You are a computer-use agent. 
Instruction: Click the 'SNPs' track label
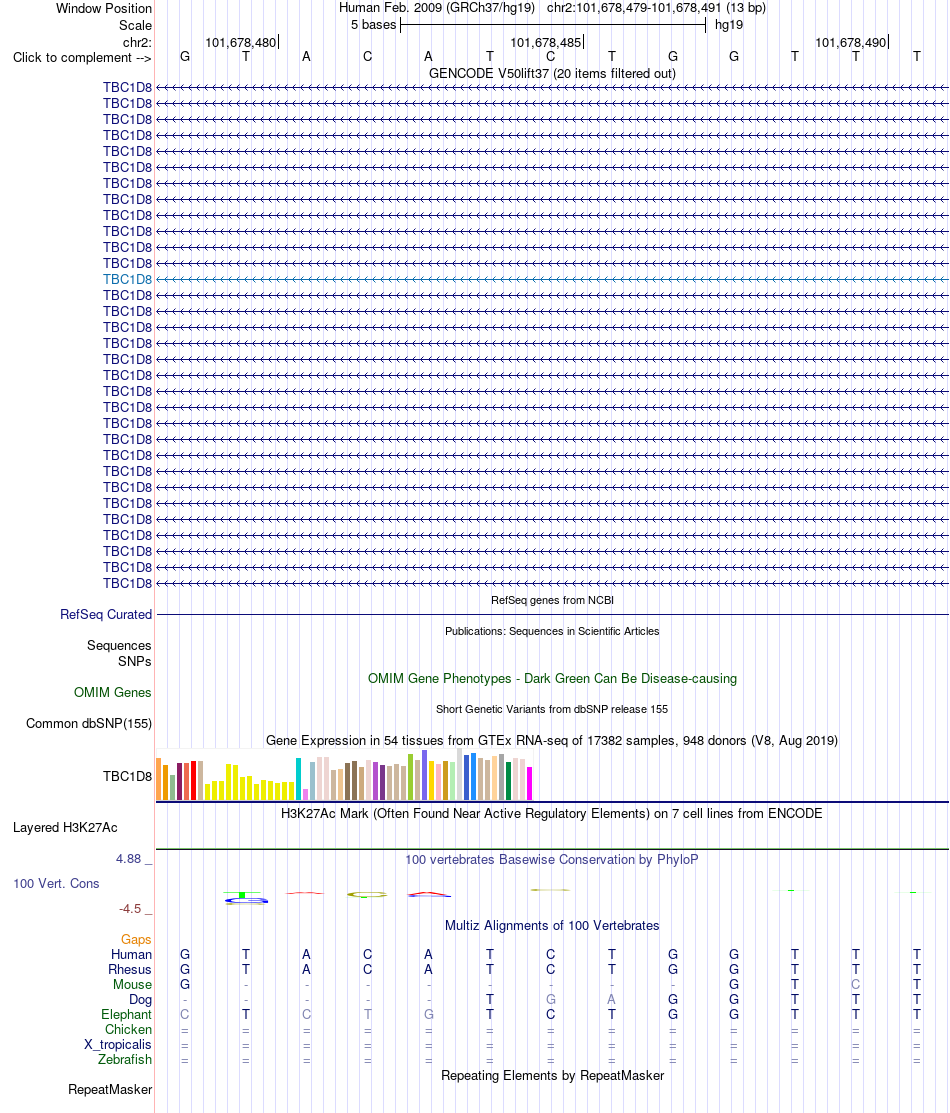pos(135,662)
